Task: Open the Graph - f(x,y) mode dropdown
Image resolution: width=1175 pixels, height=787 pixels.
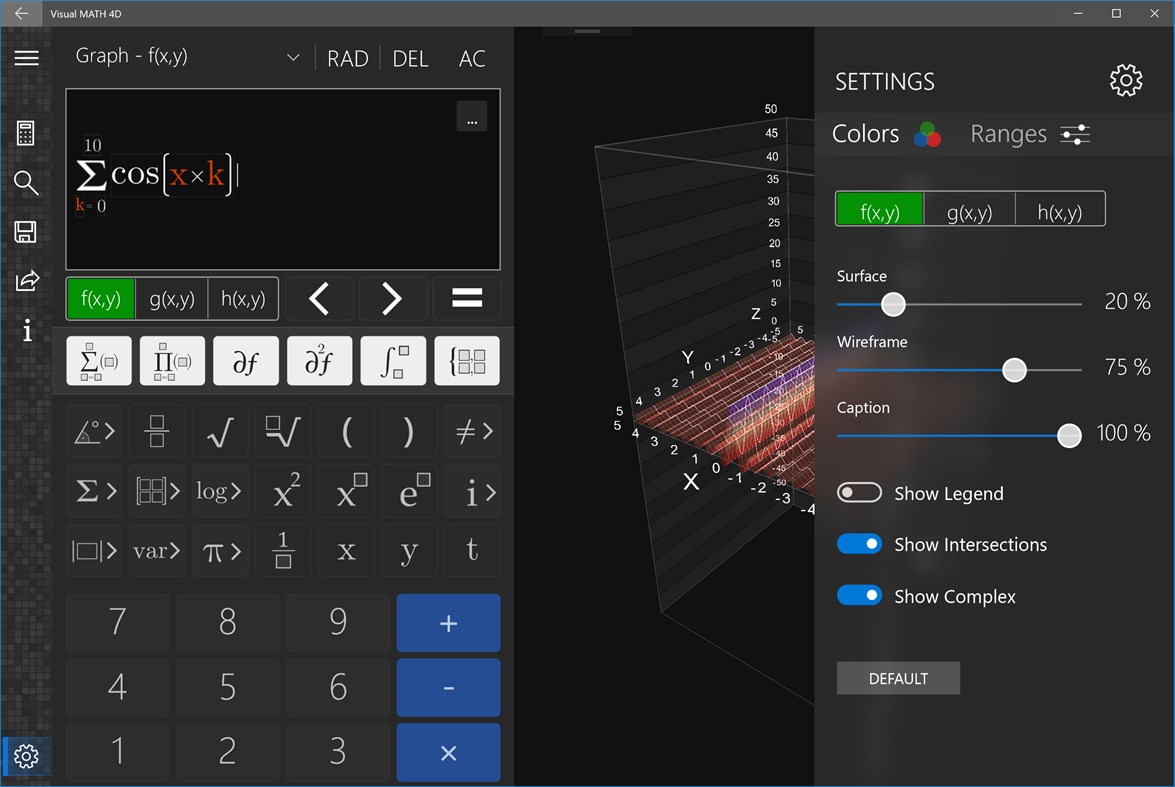Action: 187,56
